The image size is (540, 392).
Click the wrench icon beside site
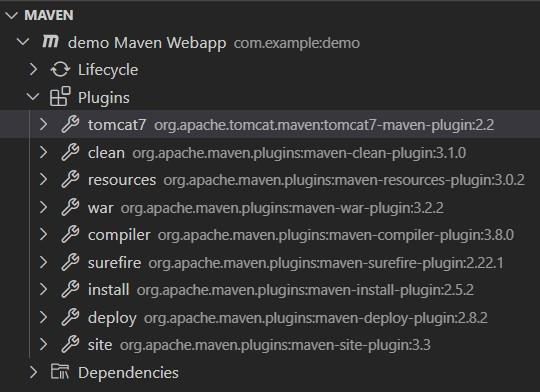(70, 344)
